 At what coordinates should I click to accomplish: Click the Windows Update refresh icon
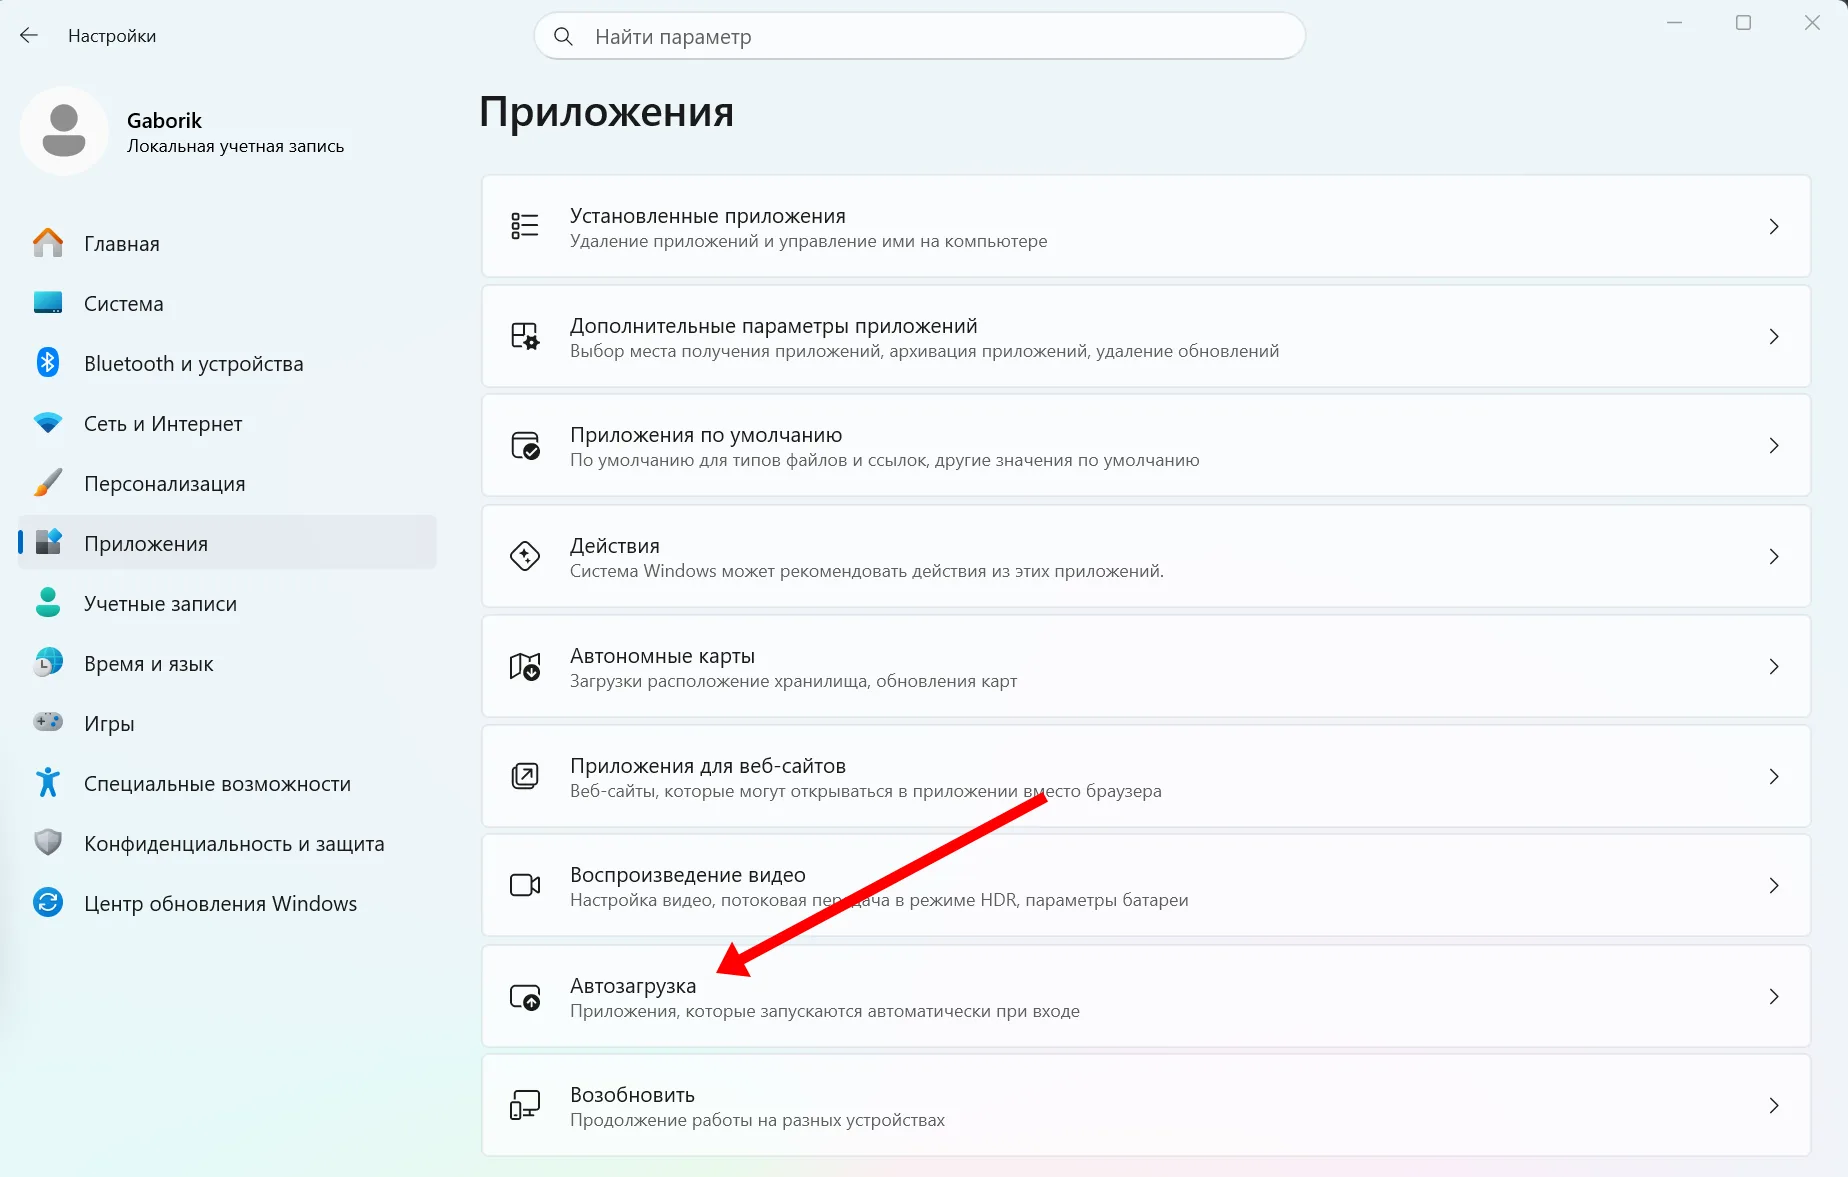click(48, 903)
